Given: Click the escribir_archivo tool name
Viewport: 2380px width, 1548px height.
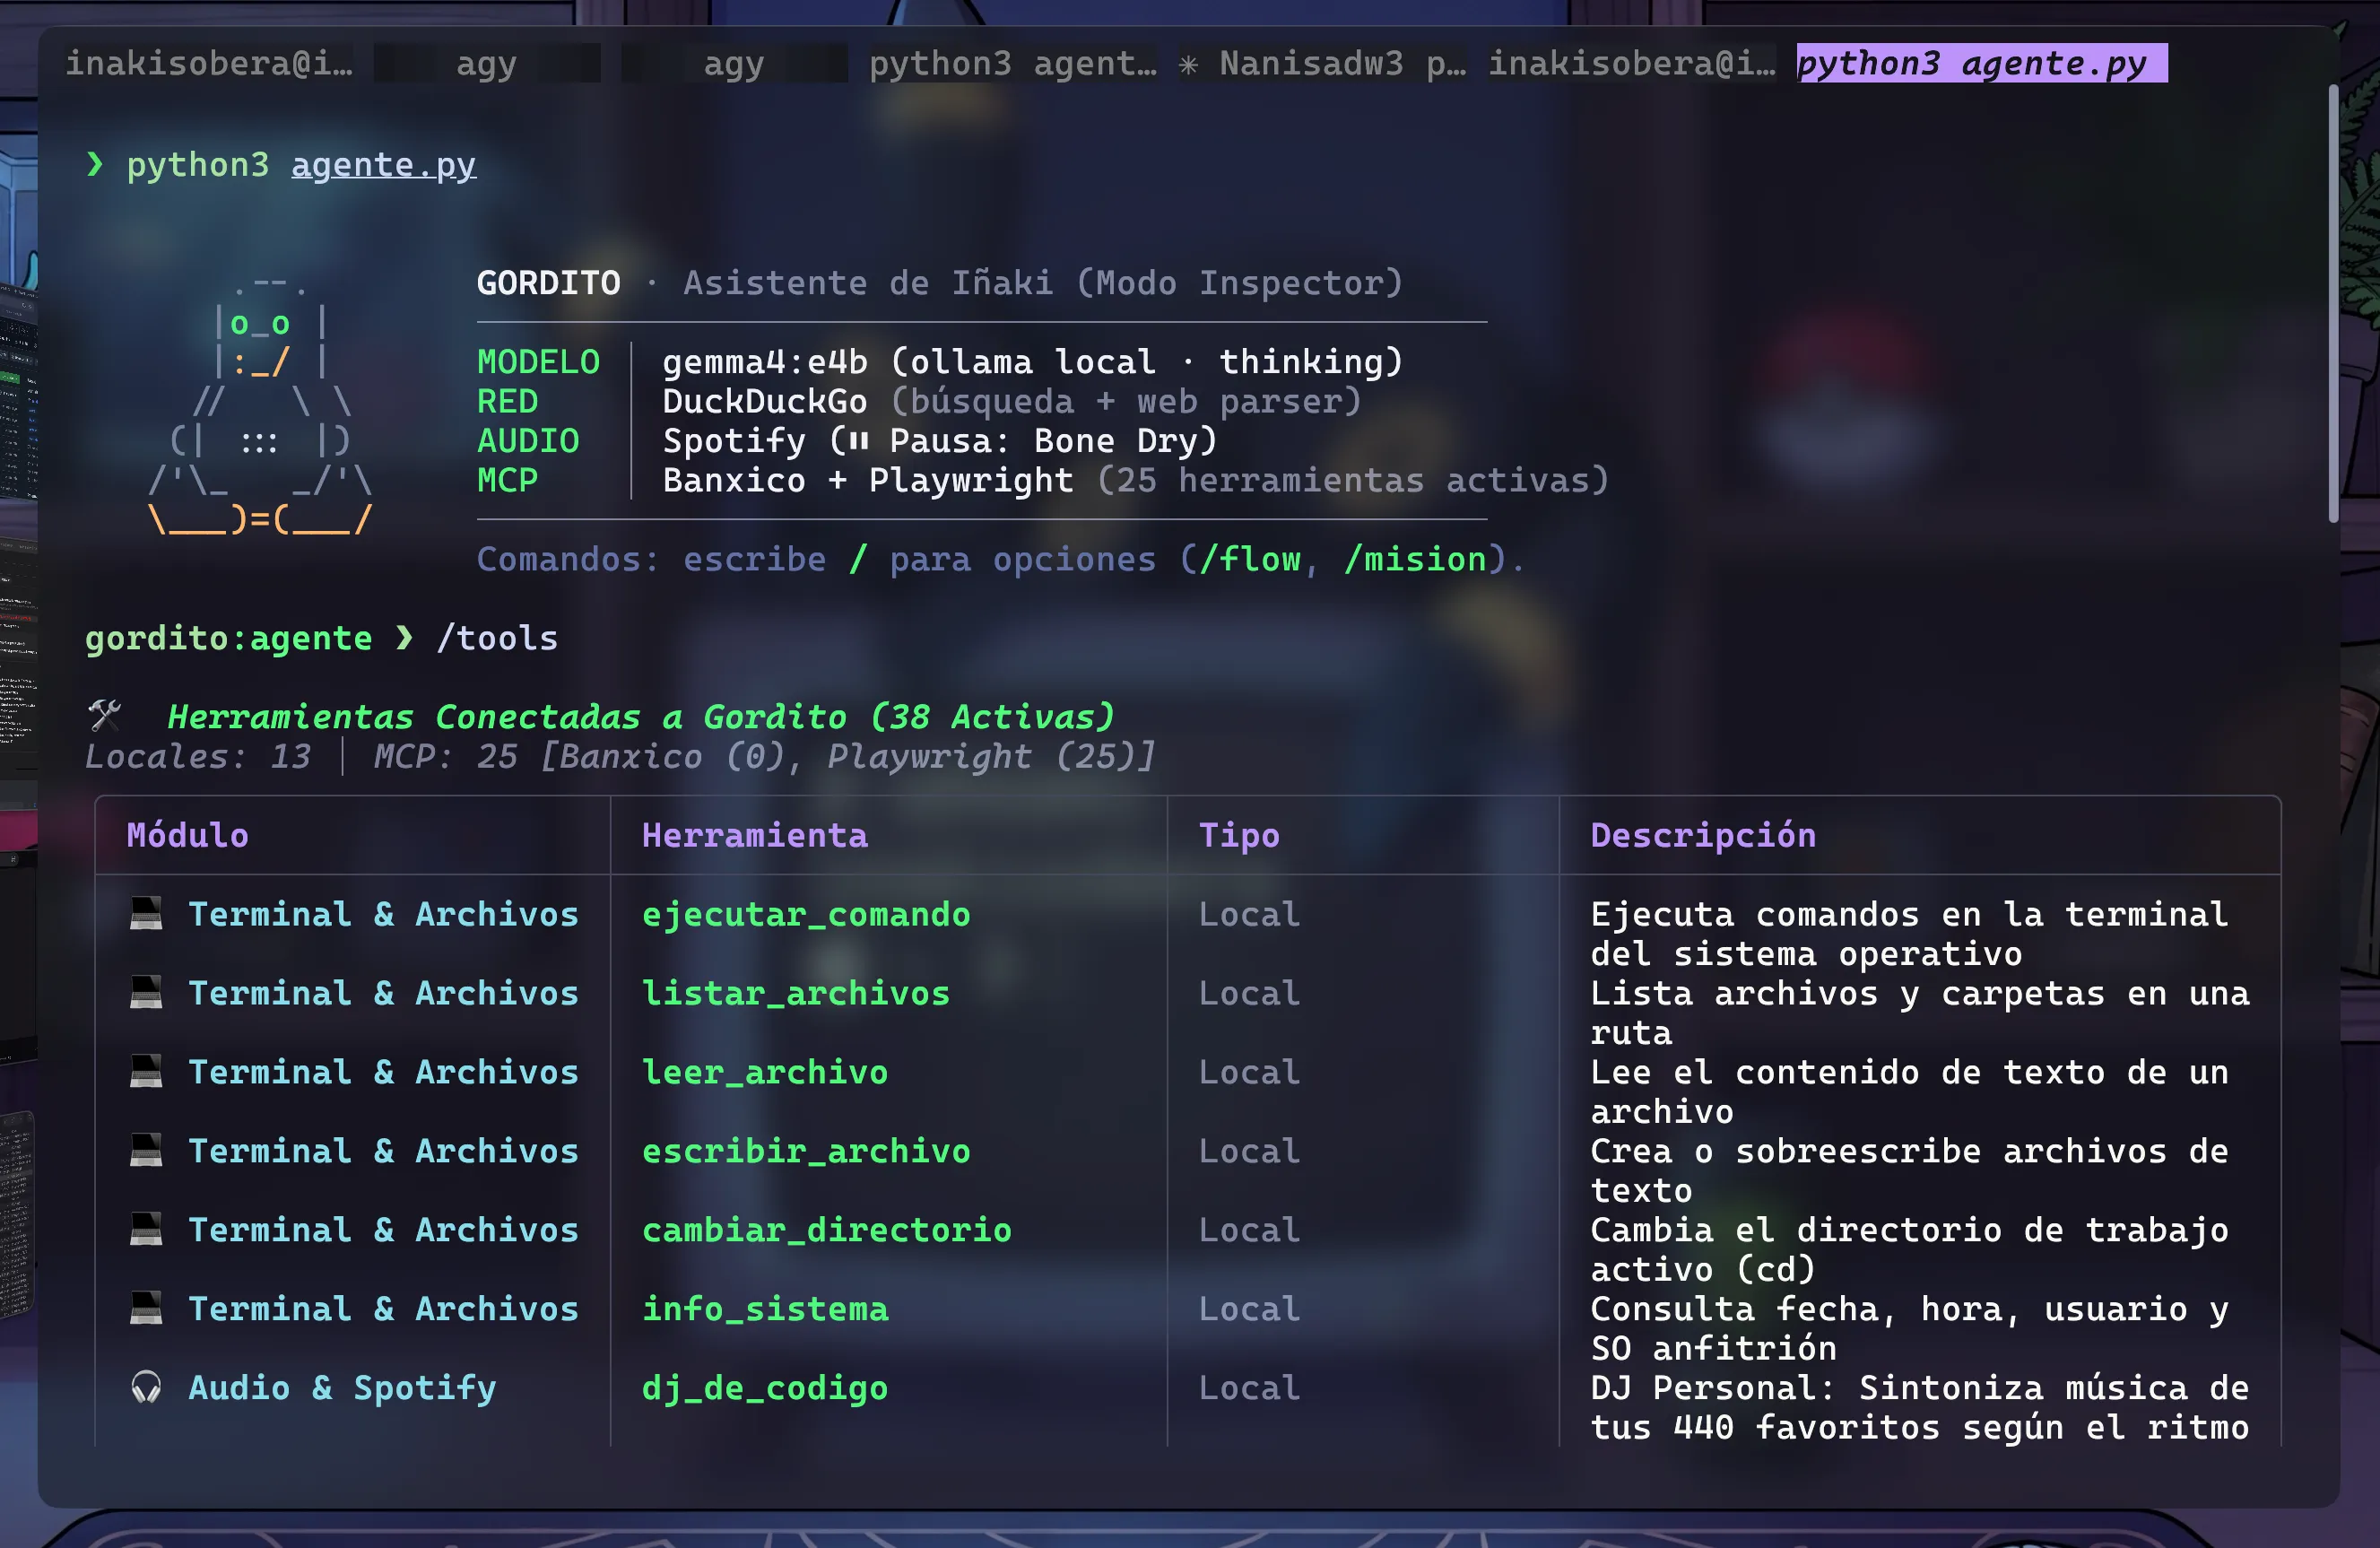Looking at the screenshot, I should click(x=806, y=1151).
